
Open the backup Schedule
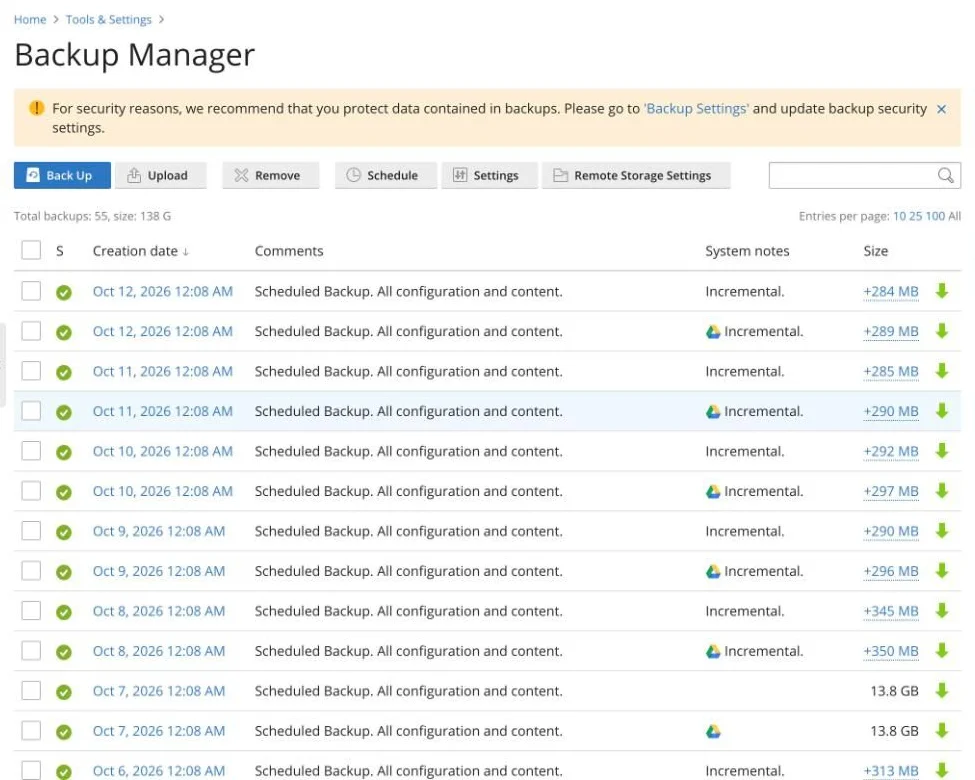pos(386,175)
